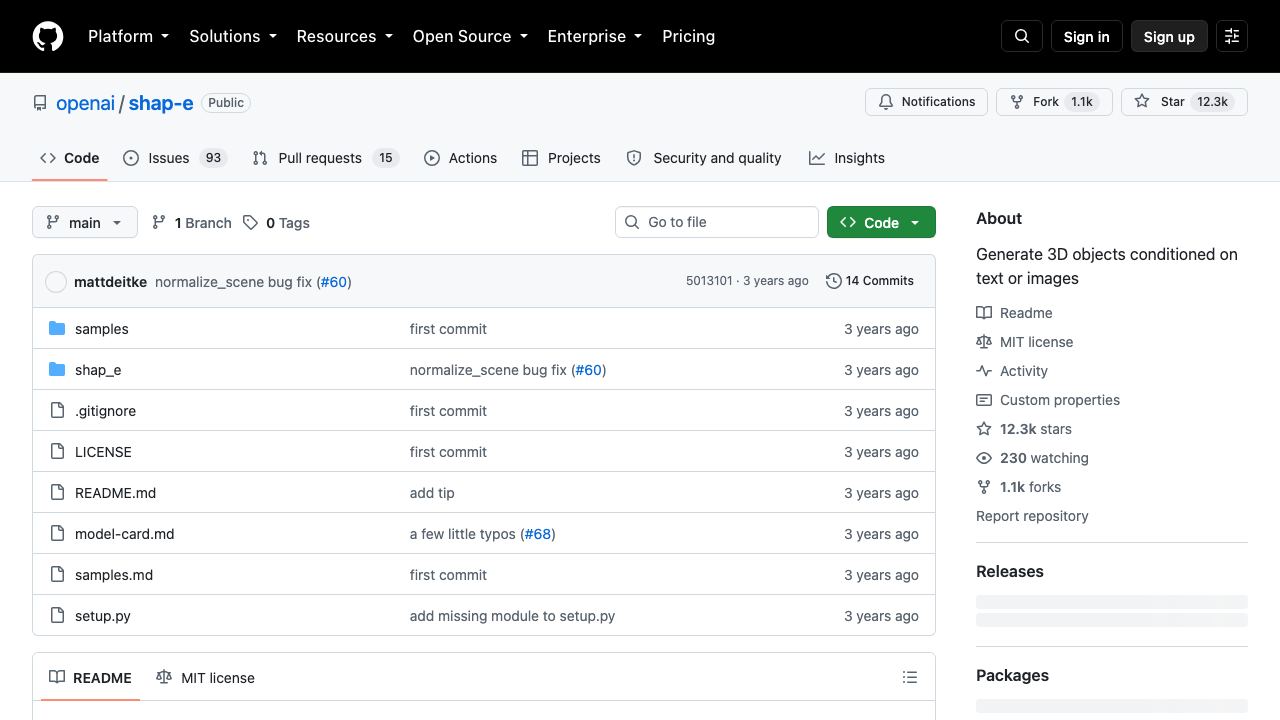Viewport: 1280px width, 720px height.
Task: Open the Pricing page link
Action: coord(689,36)
